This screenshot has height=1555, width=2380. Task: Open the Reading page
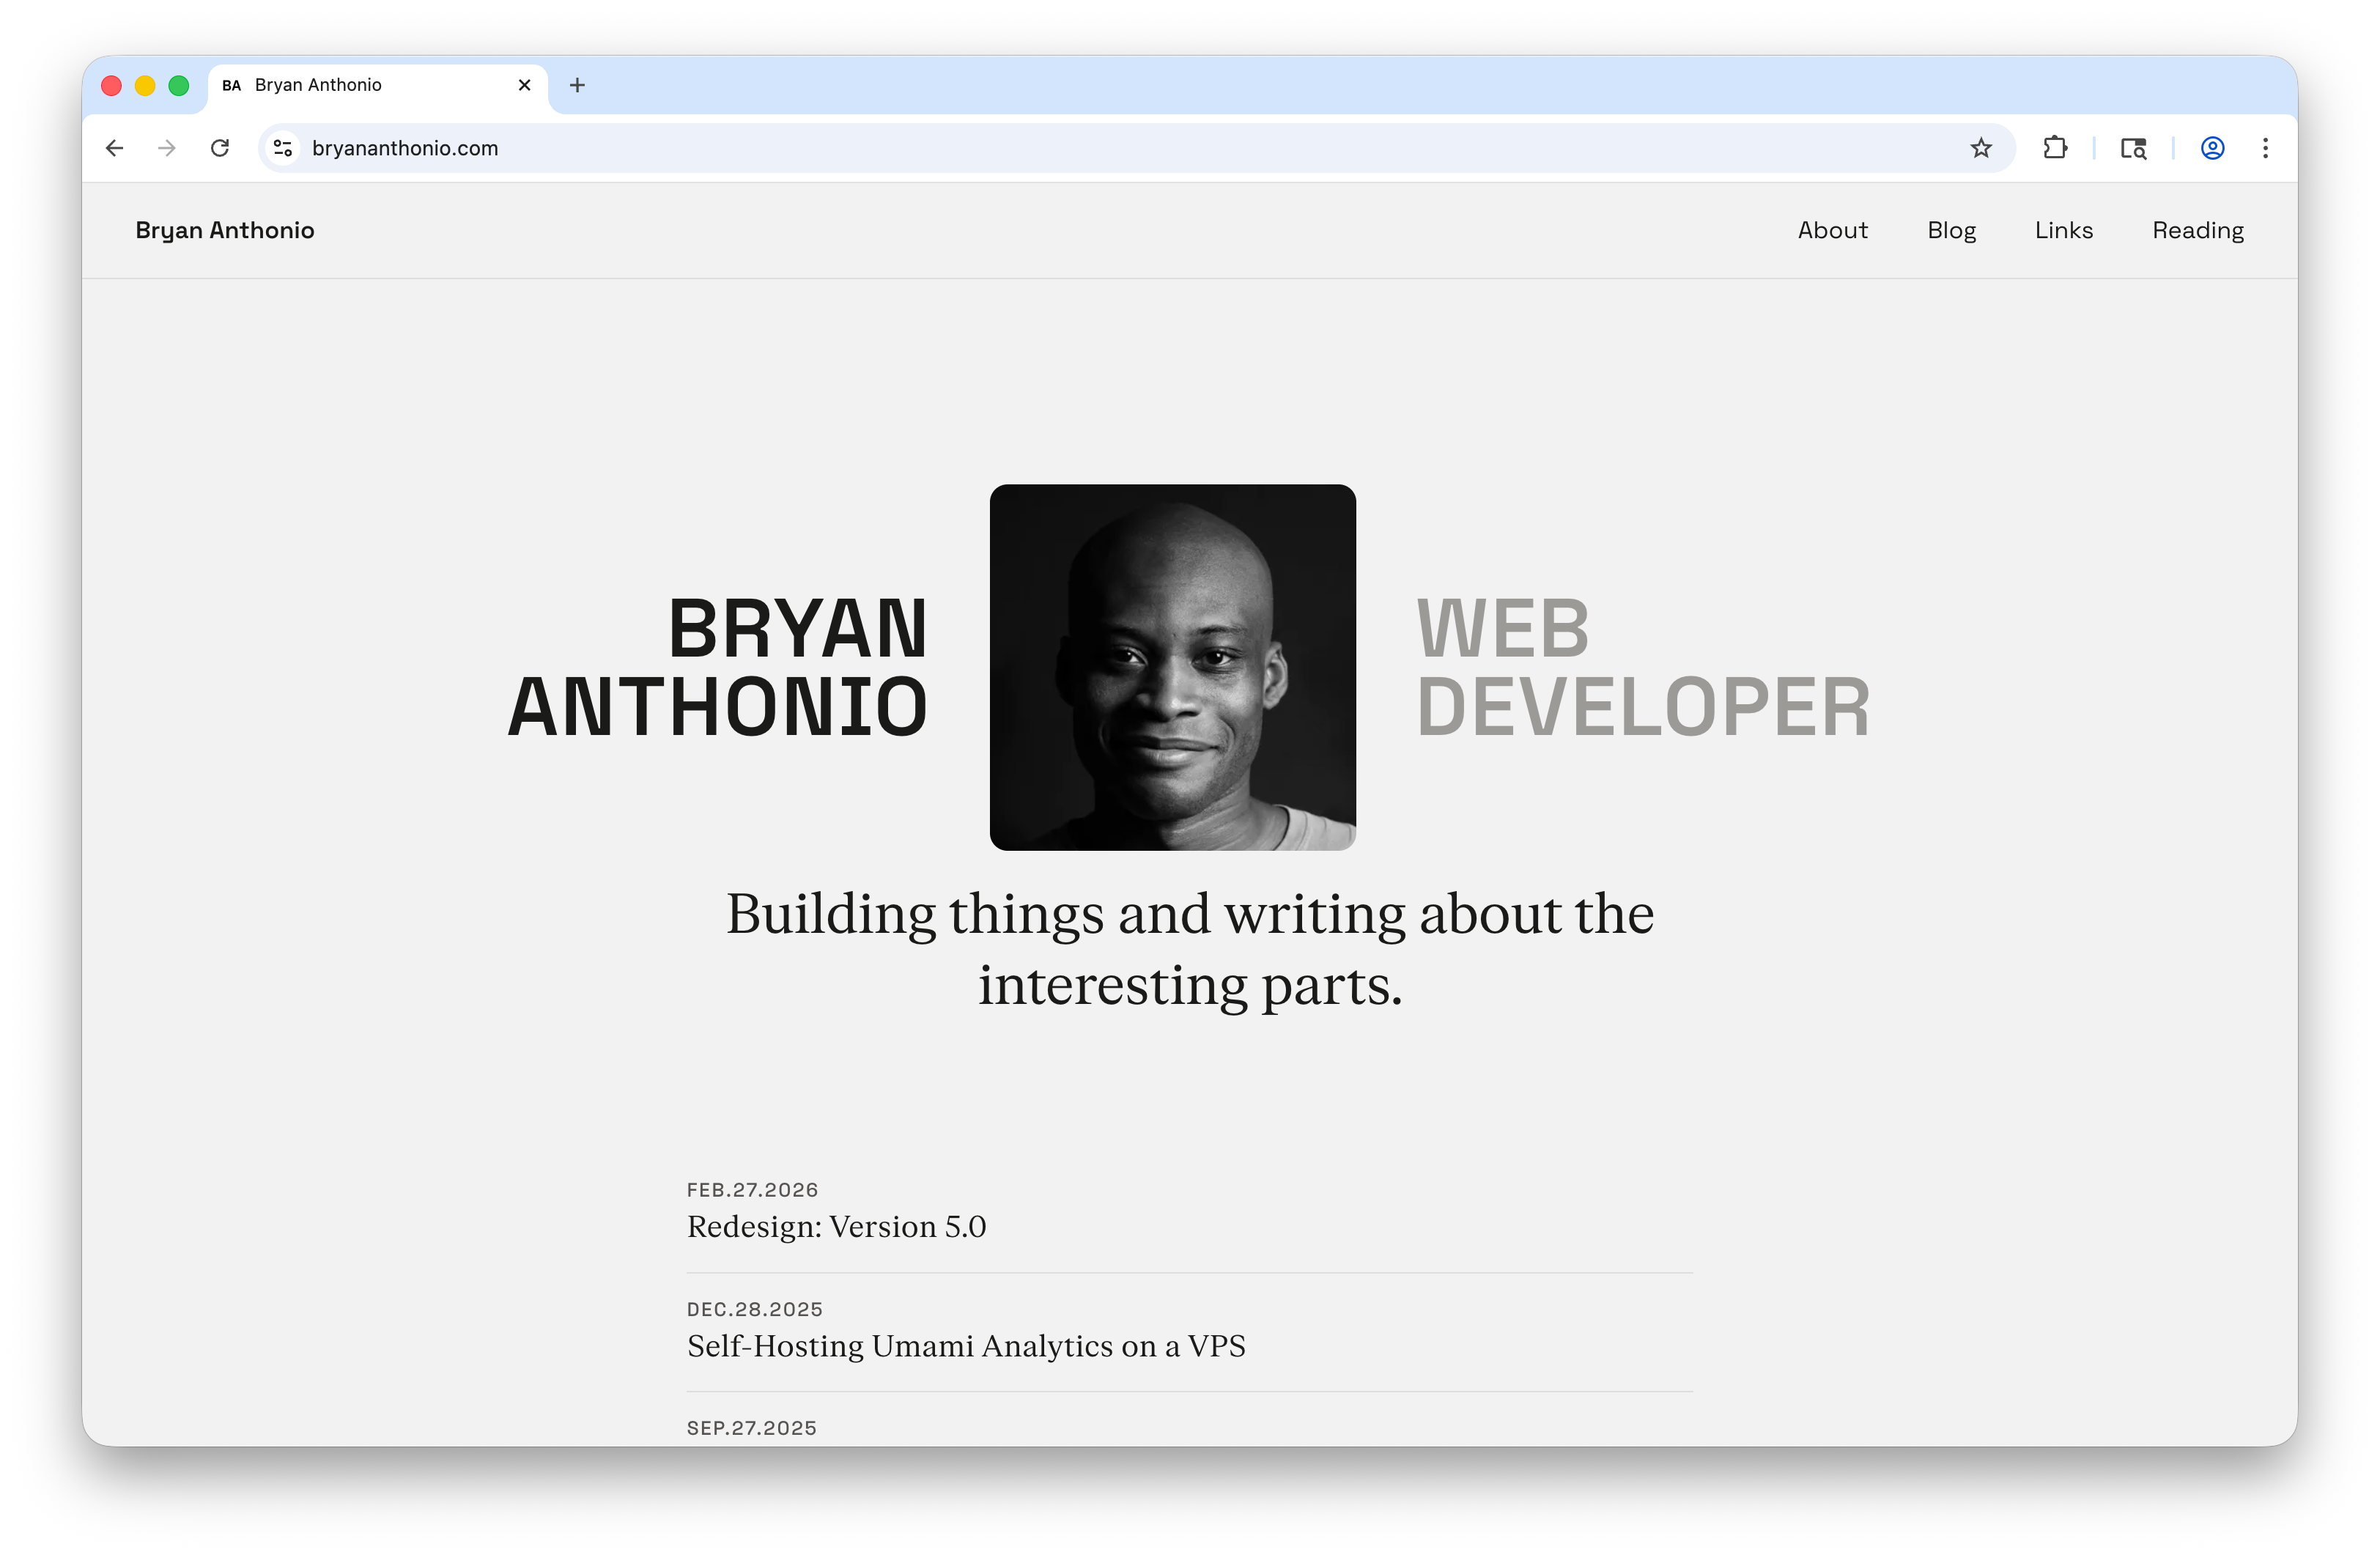[x=2197, y=229]
